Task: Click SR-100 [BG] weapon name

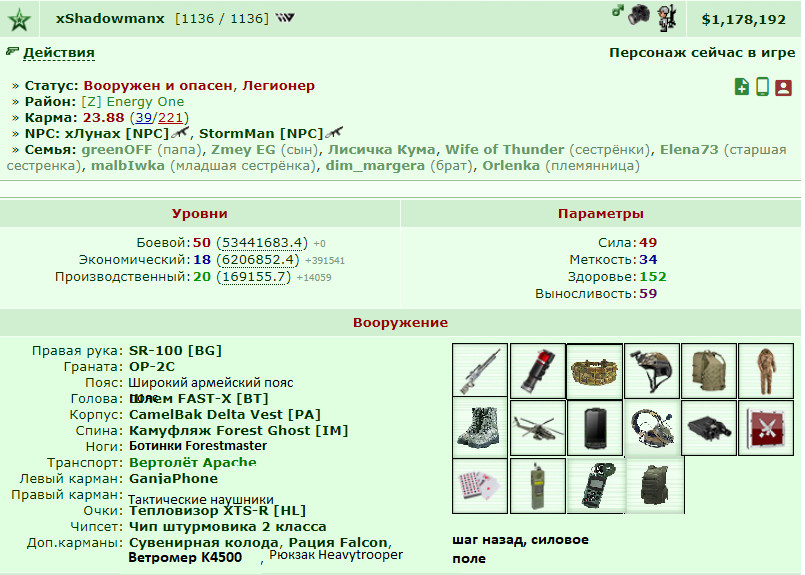Action: pos(175,351)
